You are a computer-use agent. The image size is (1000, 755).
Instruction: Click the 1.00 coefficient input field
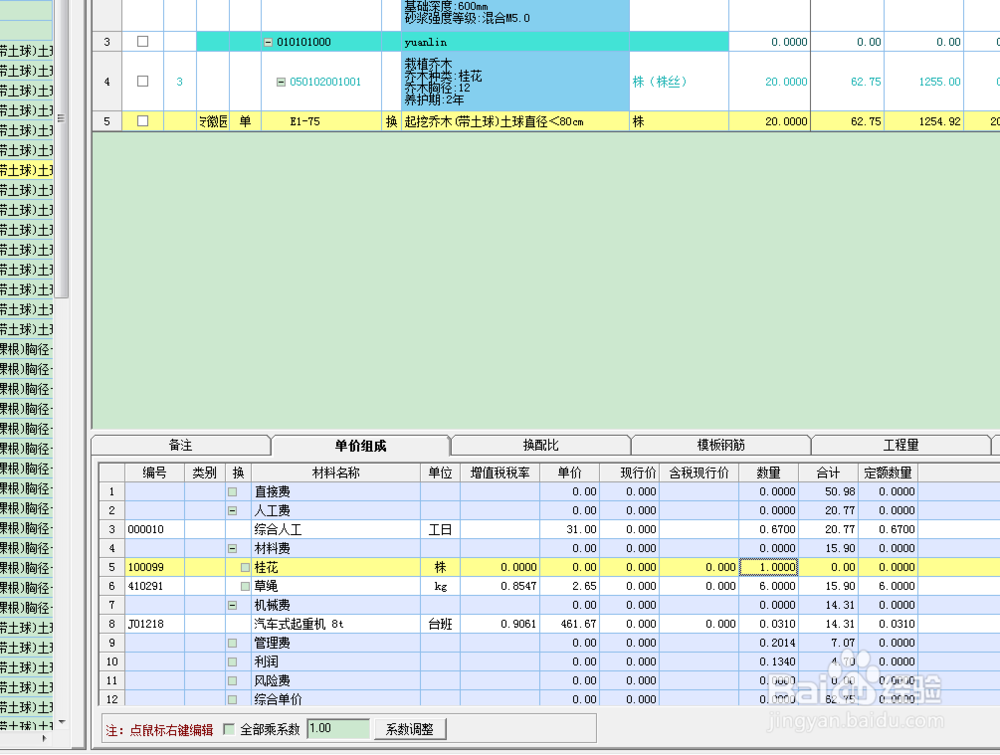[337, 728]
